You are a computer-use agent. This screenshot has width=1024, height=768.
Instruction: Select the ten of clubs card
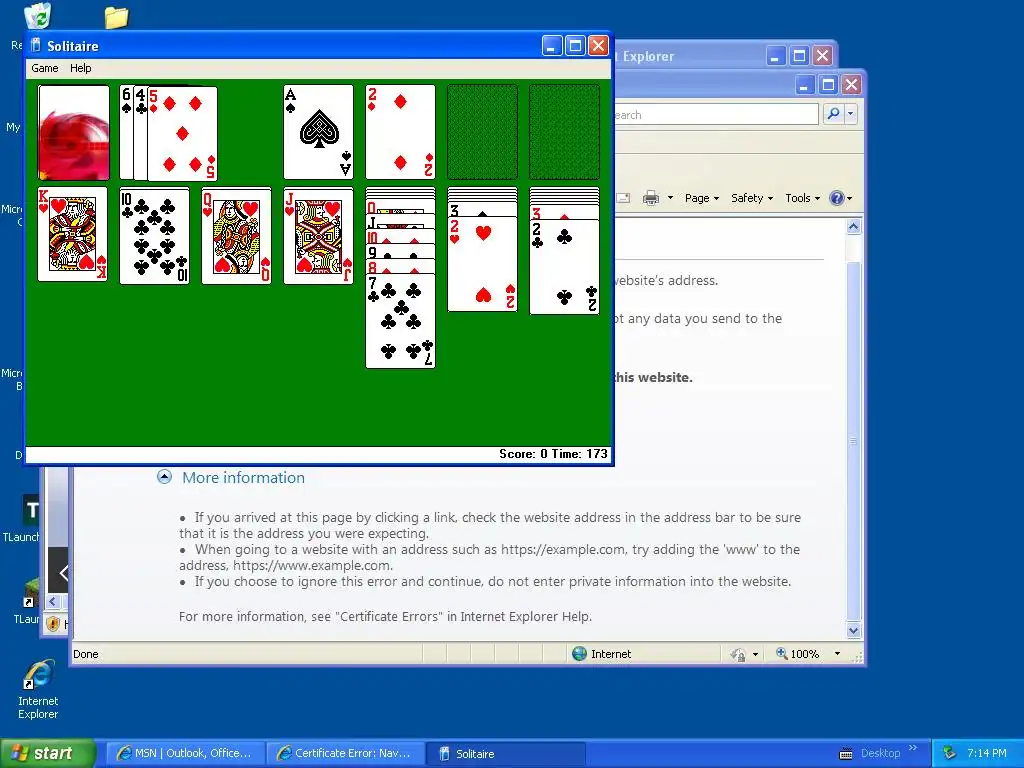[155, 236]
